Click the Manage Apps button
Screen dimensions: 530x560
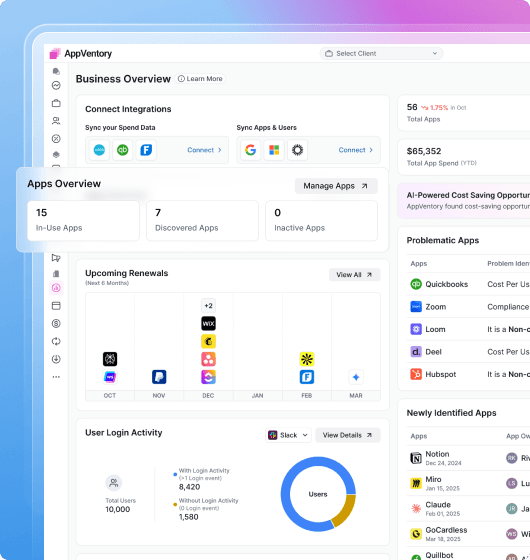point(336,186)
